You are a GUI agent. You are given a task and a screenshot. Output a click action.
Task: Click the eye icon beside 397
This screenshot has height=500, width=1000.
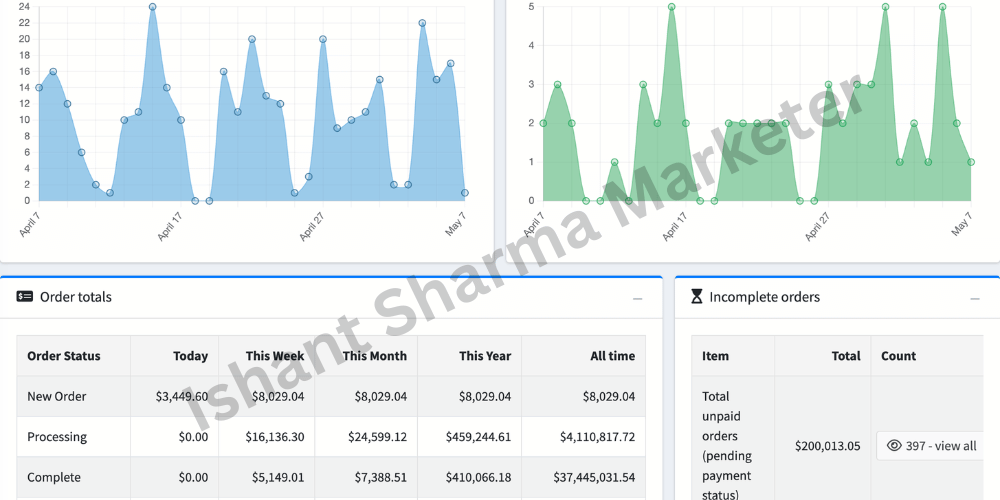pyautogui.click(x=894, y=446)
